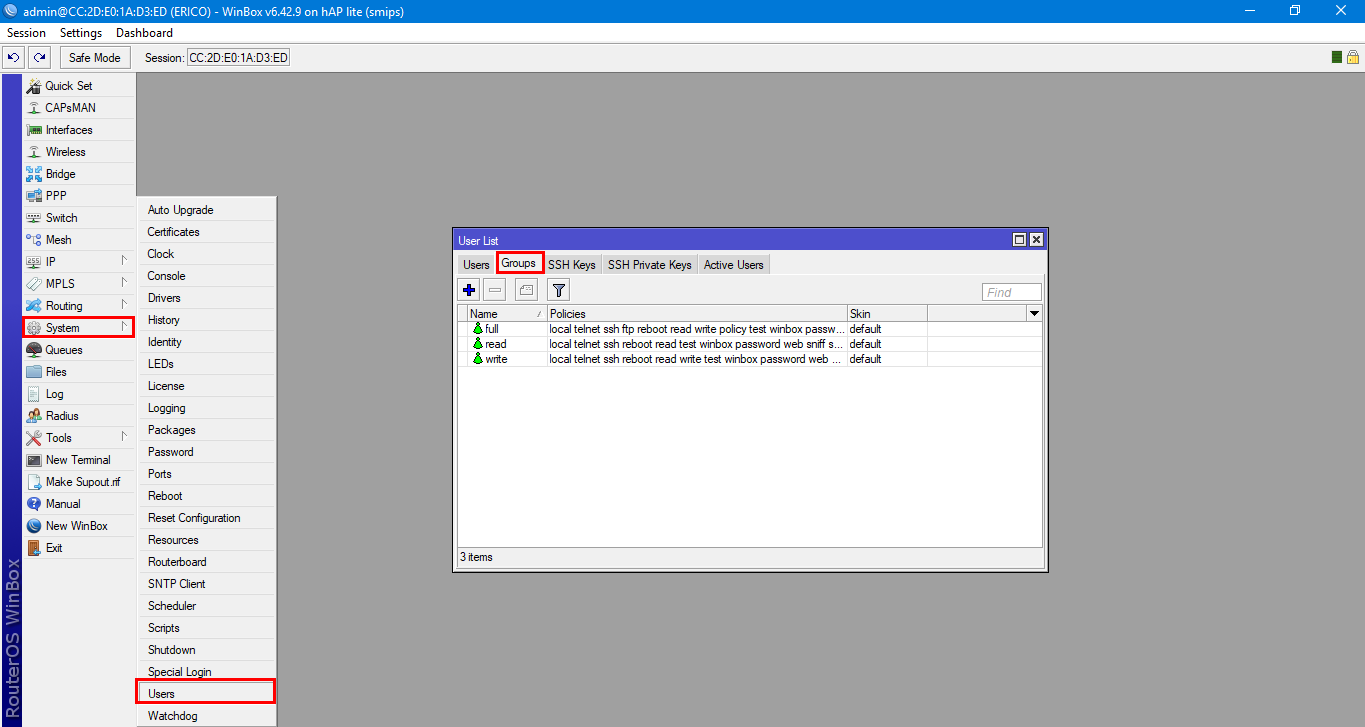This screenshot has width=1365, height=727.
Task: Switch to Groups tab
Action: coord(519,264)
